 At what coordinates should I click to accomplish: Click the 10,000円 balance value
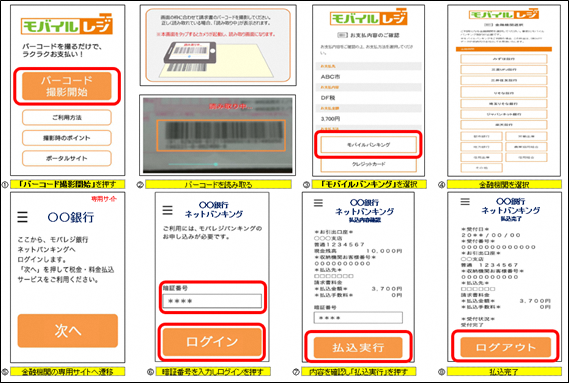(384, 251)
